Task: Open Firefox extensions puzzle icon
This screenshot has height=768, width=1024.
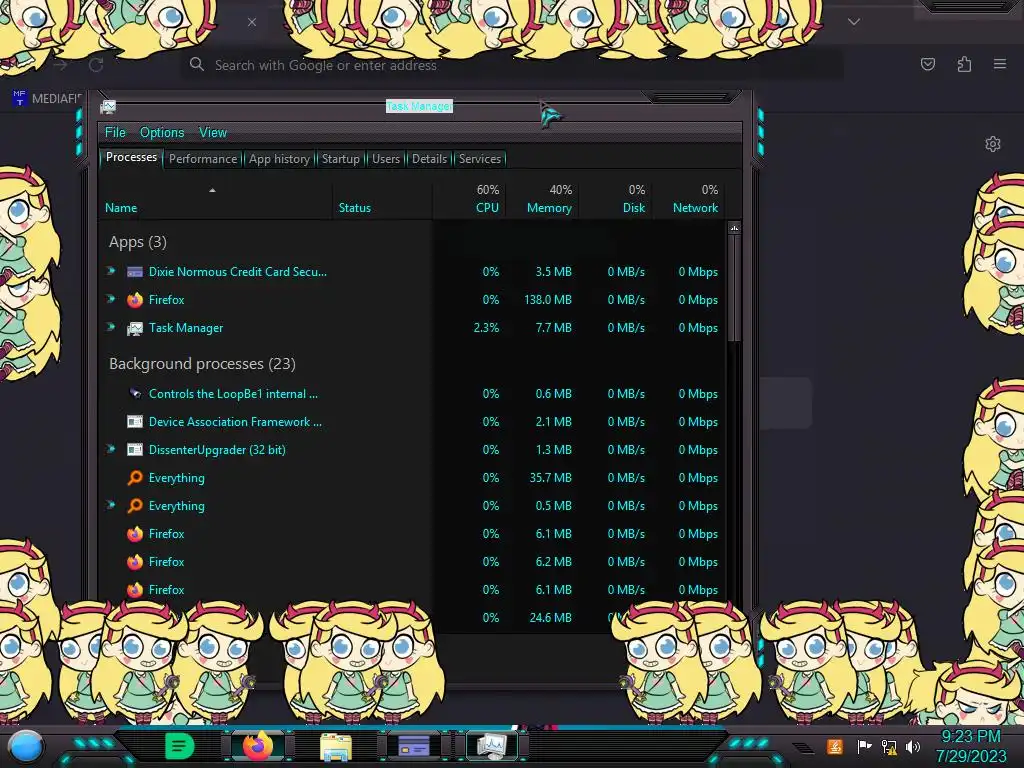Action: (964, 64)
